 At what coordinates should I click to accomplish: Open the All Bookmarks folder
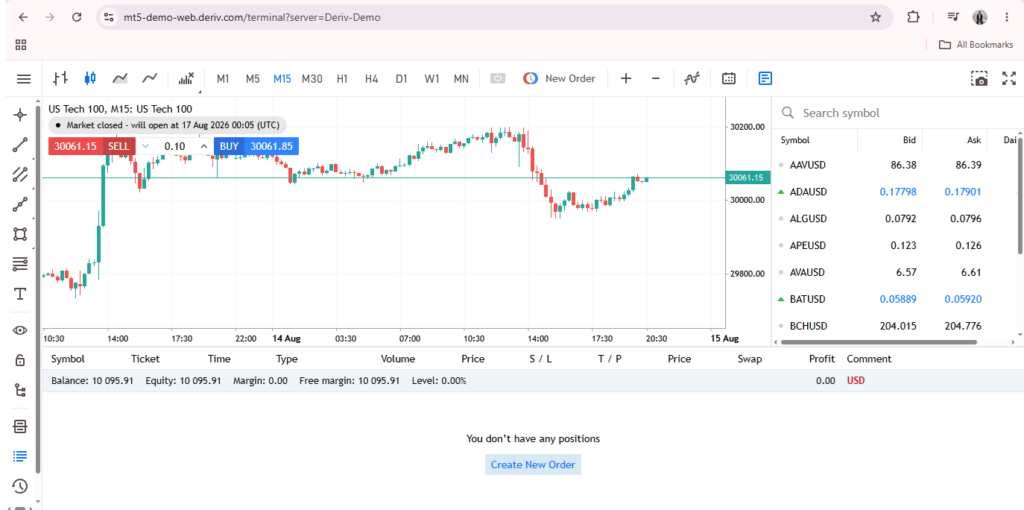coord(976,44)
